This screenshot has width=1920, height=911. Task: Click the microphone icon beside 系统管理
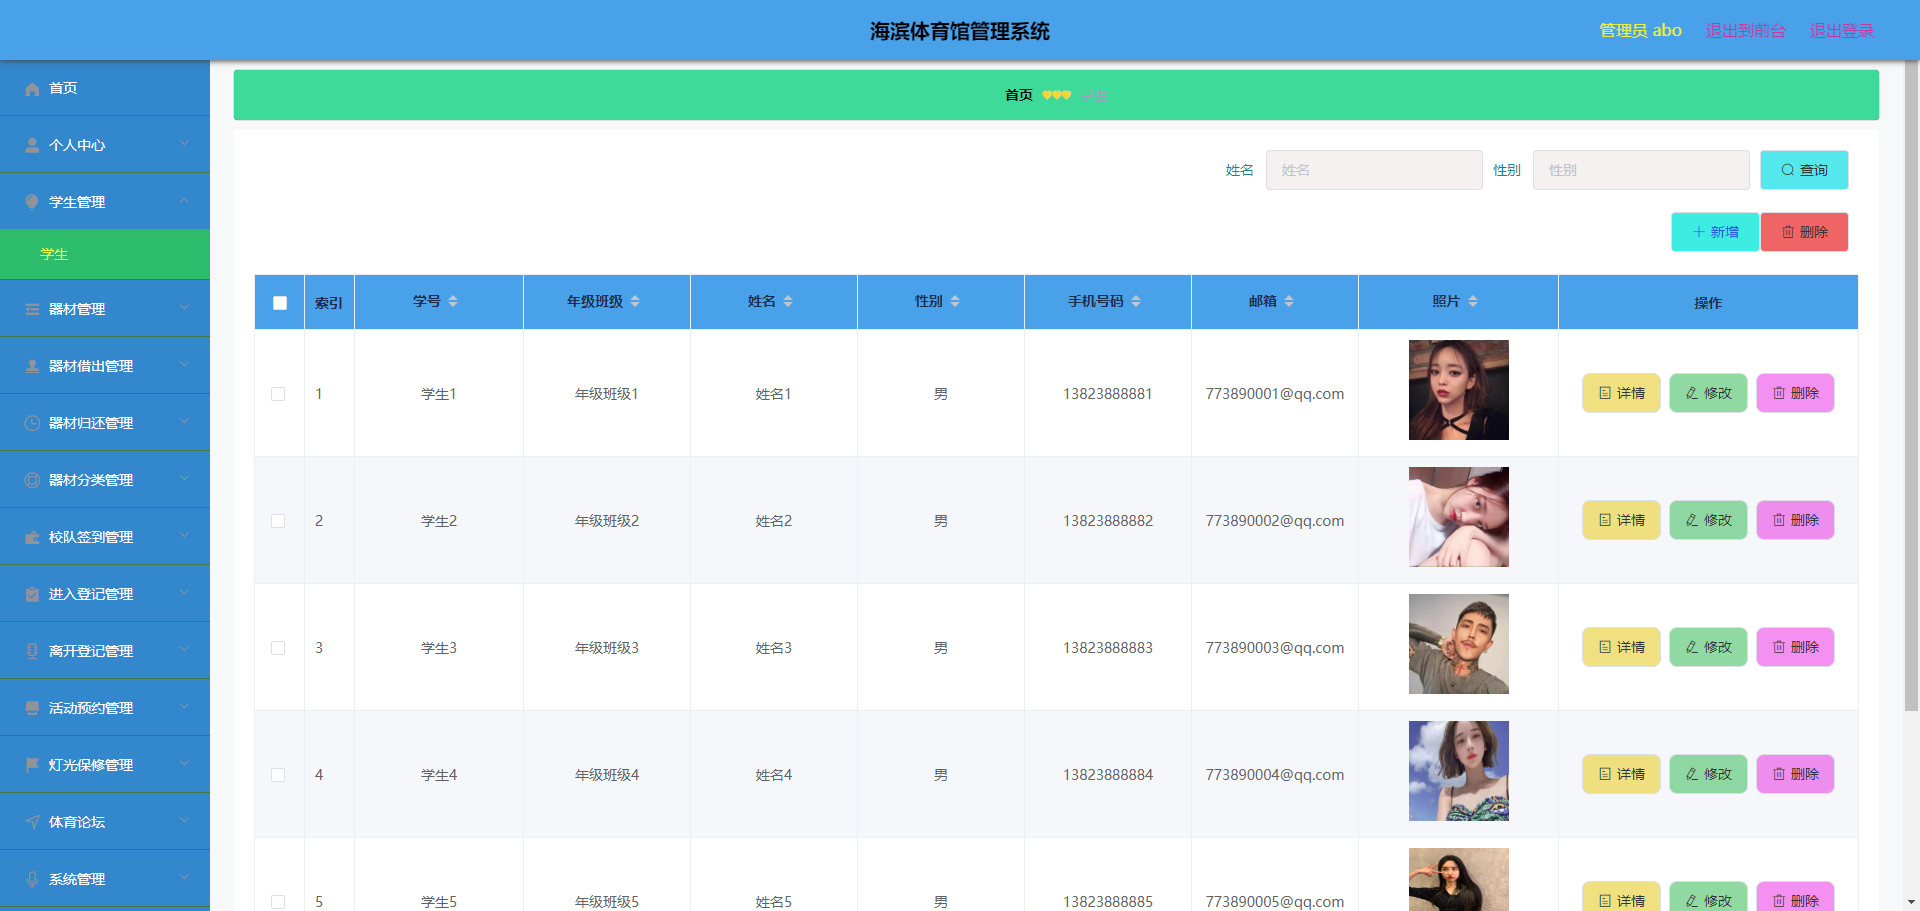[32, 880]
